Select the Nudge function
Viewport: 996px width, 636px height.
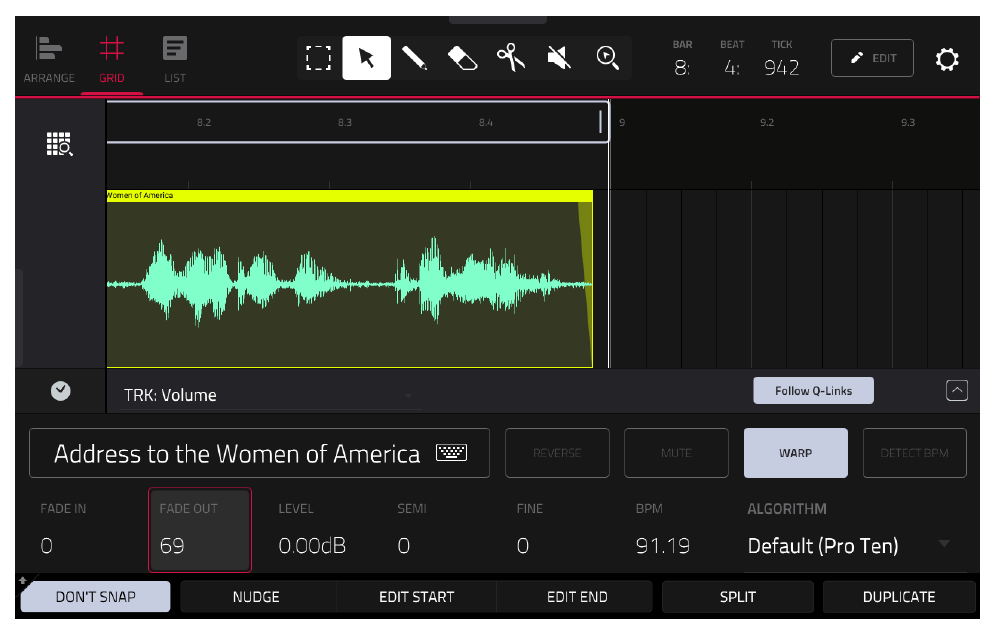click(256, 597)
